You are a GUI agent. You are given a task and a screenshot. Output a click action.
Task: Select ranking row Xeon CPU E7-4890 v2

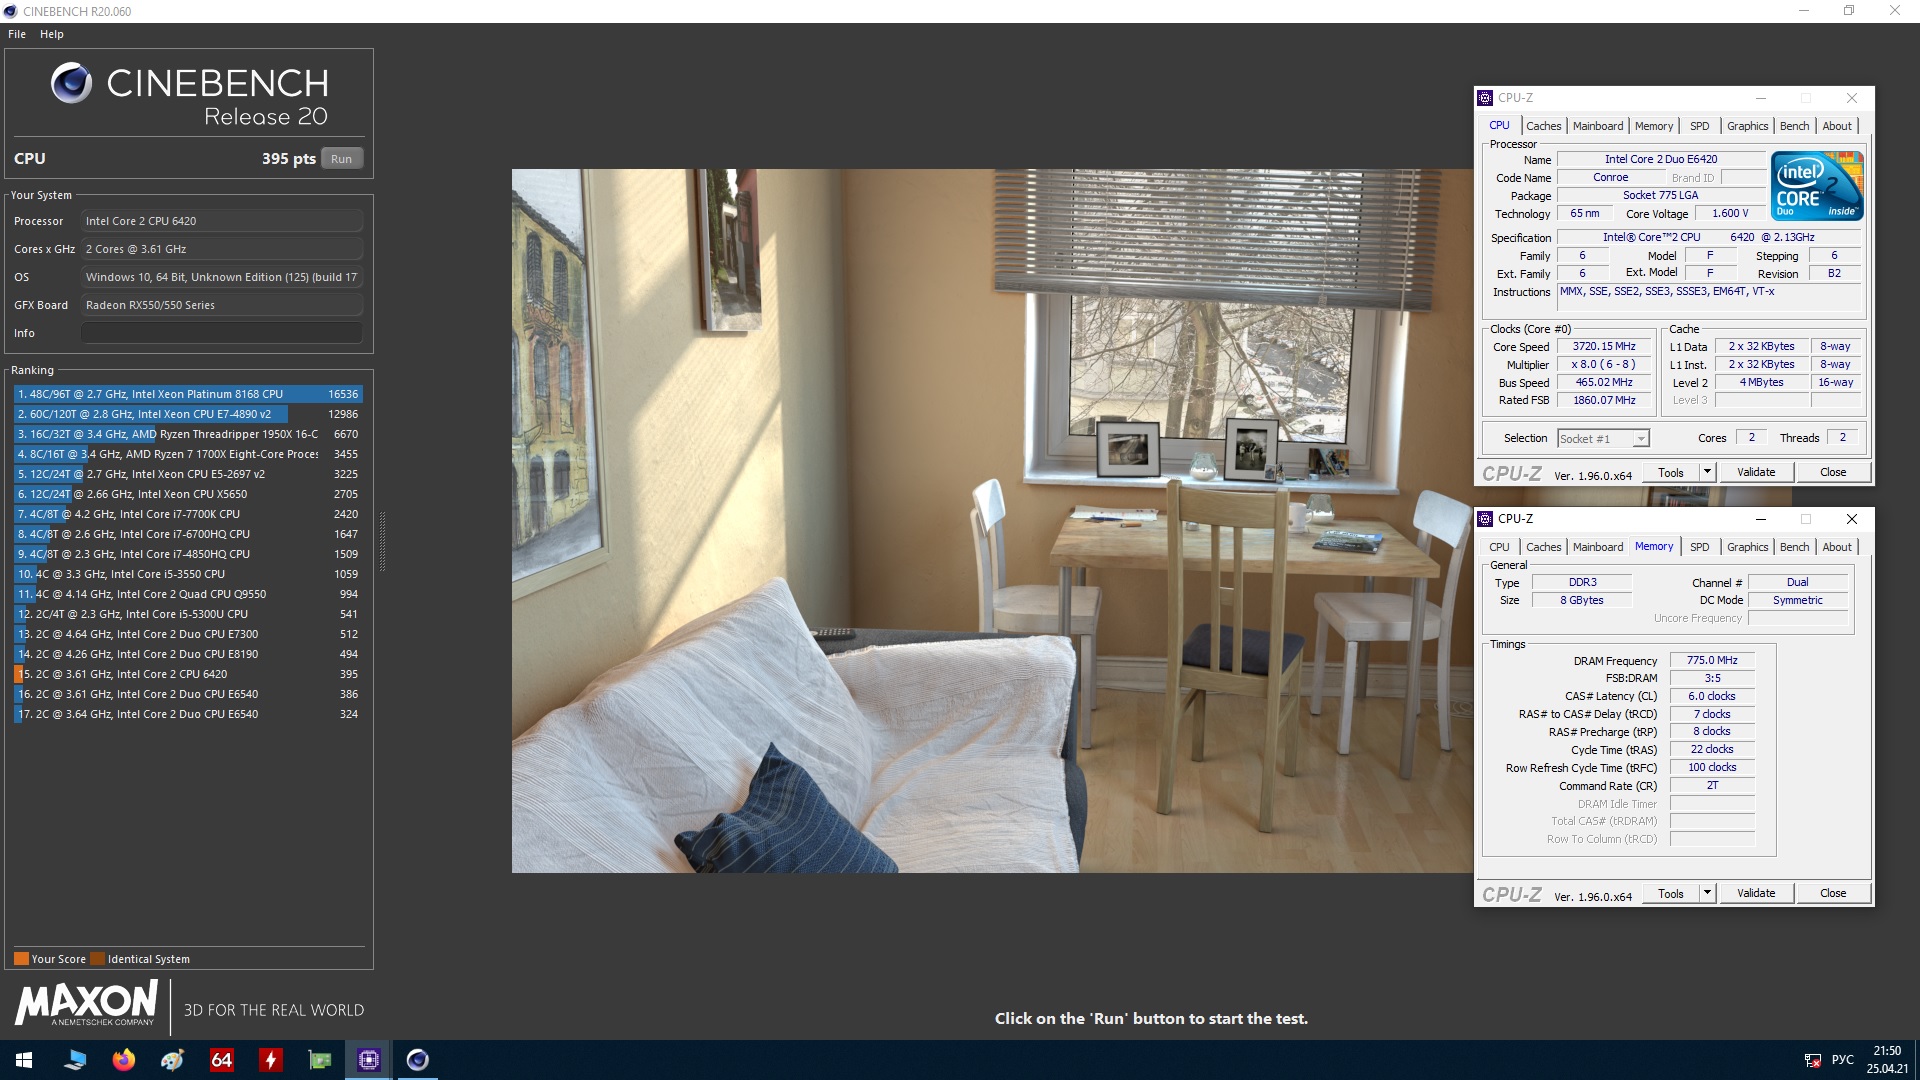[x=188, y=414]
